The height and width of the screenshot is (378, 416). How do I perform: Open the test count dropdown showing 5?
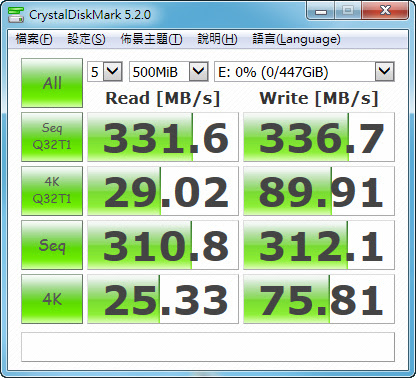(105, 72)
